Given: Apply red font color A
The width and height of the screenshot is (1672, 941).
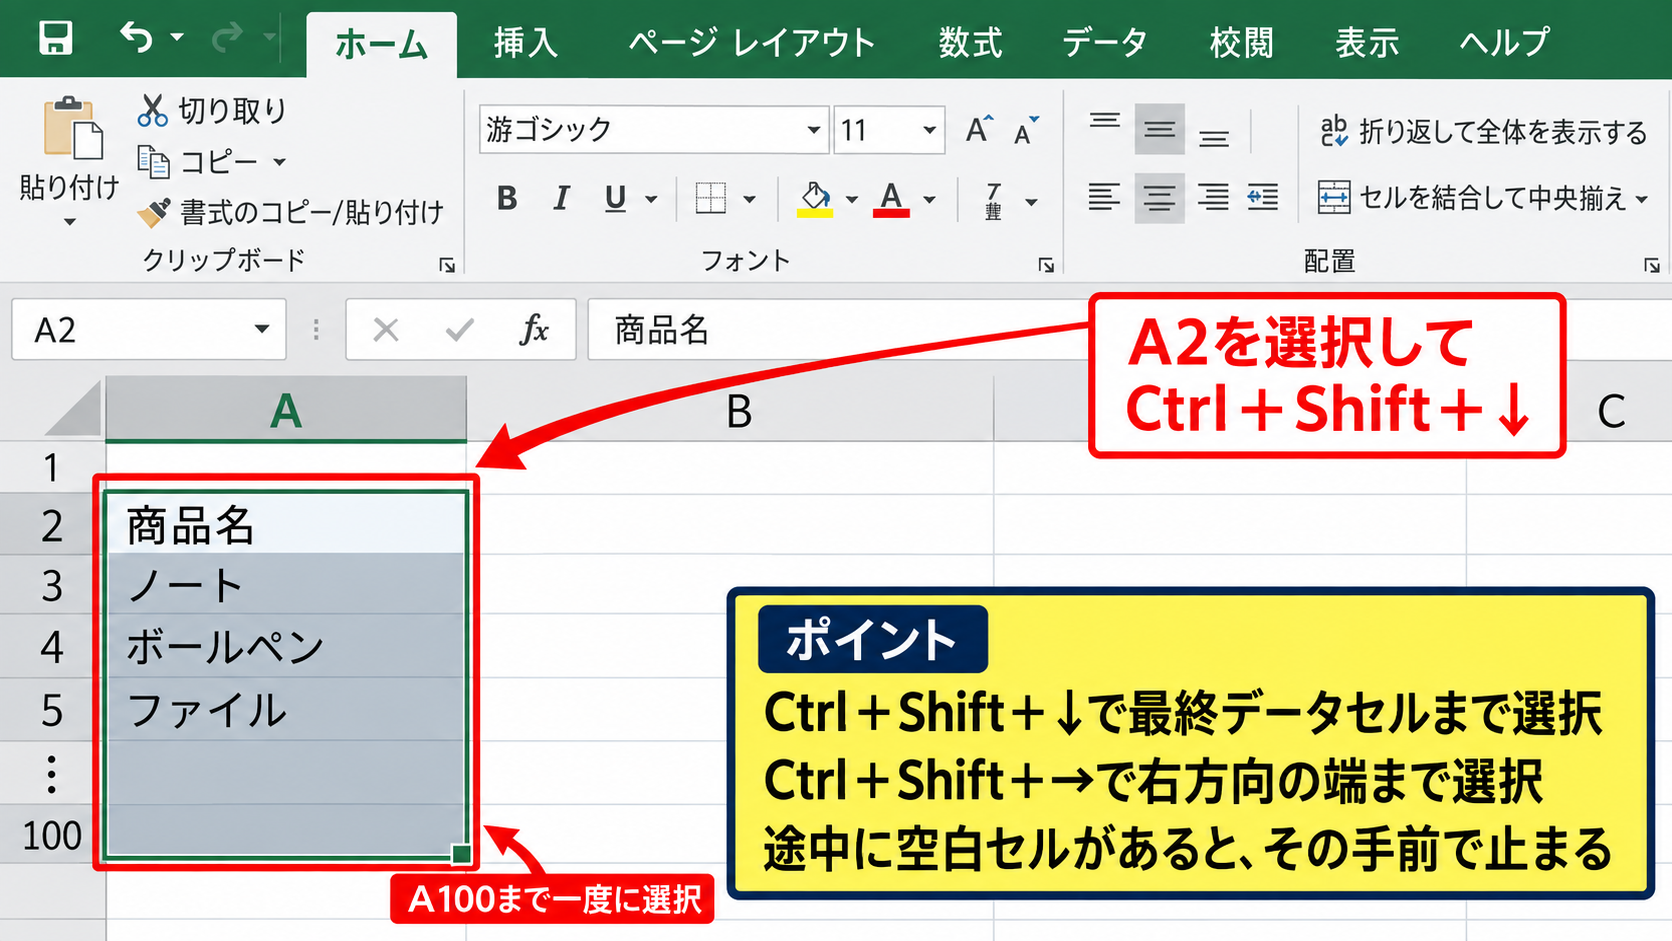Looking at the screenshot, I should coord(891,198).
